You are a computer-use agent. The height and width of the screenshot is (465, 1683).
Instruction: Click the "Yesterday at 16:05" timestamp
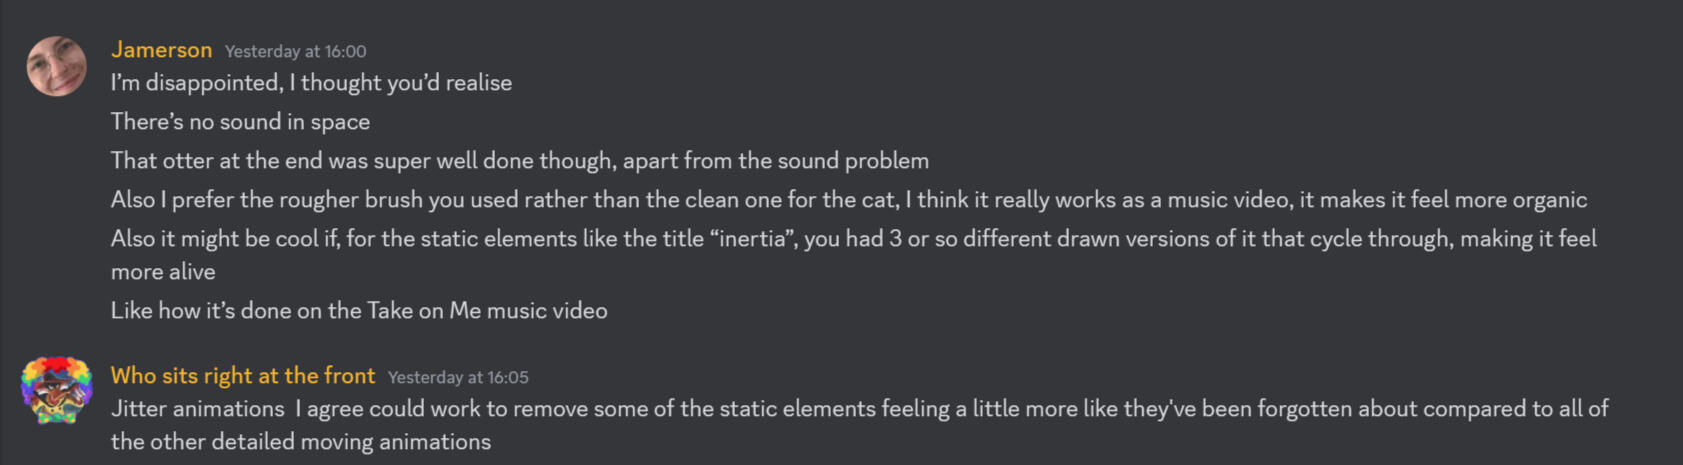click(458, 377)
